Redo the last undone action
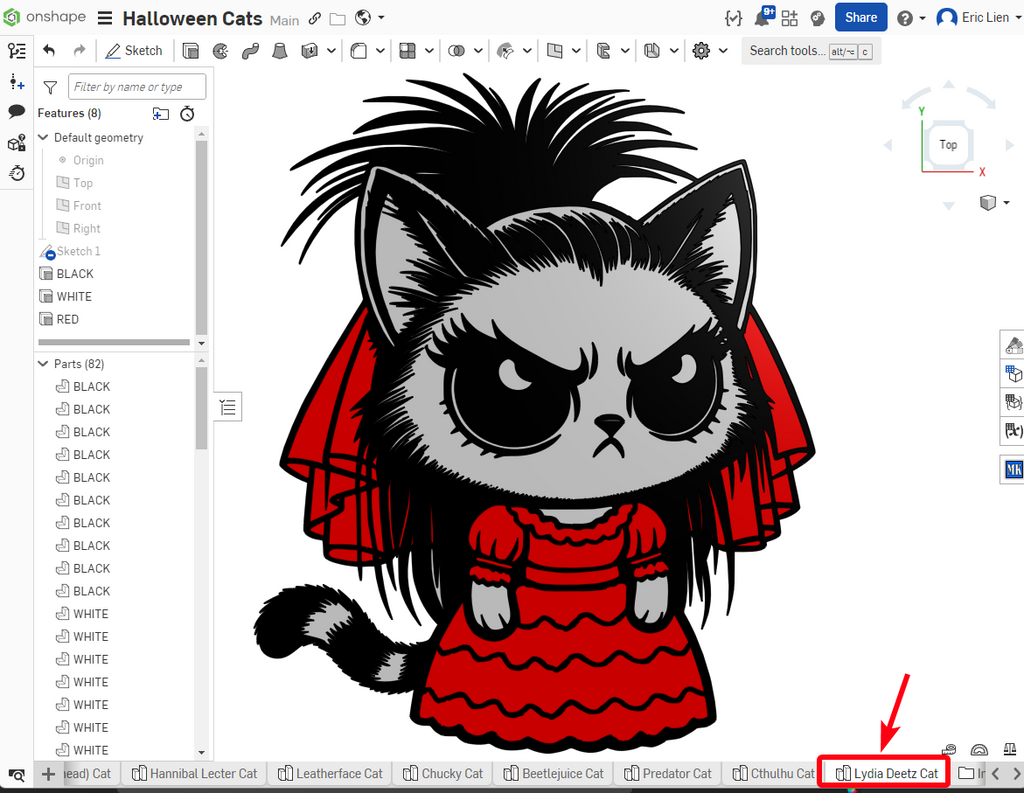Screen dimensions: 1024x793 [79, 50]
